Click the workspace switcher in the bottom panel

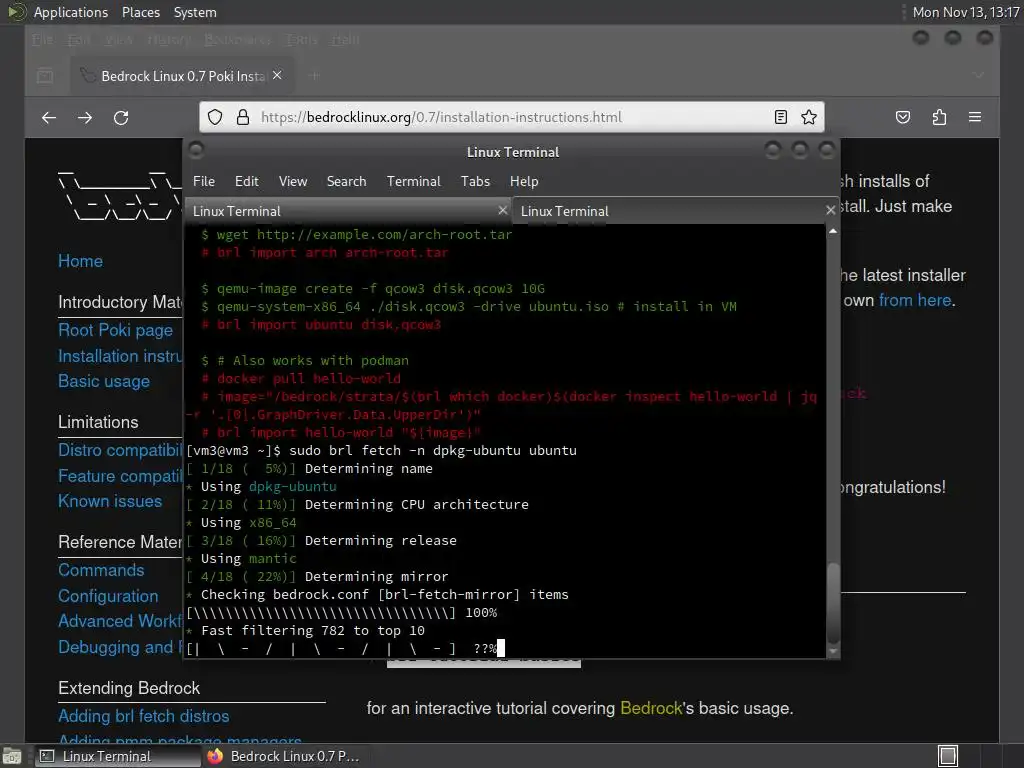948,756
